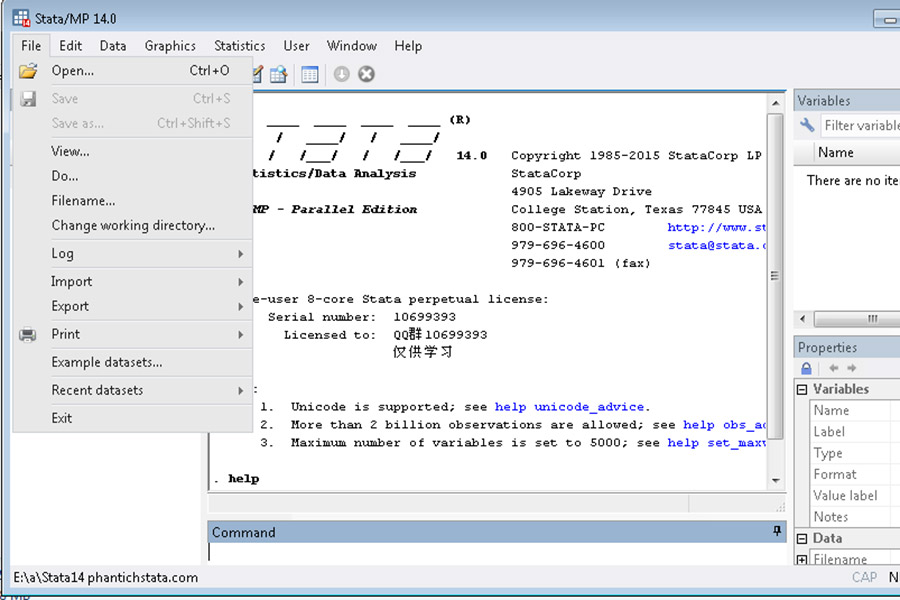Open the Data Editor toolbar icon

(x=279, y=74)
